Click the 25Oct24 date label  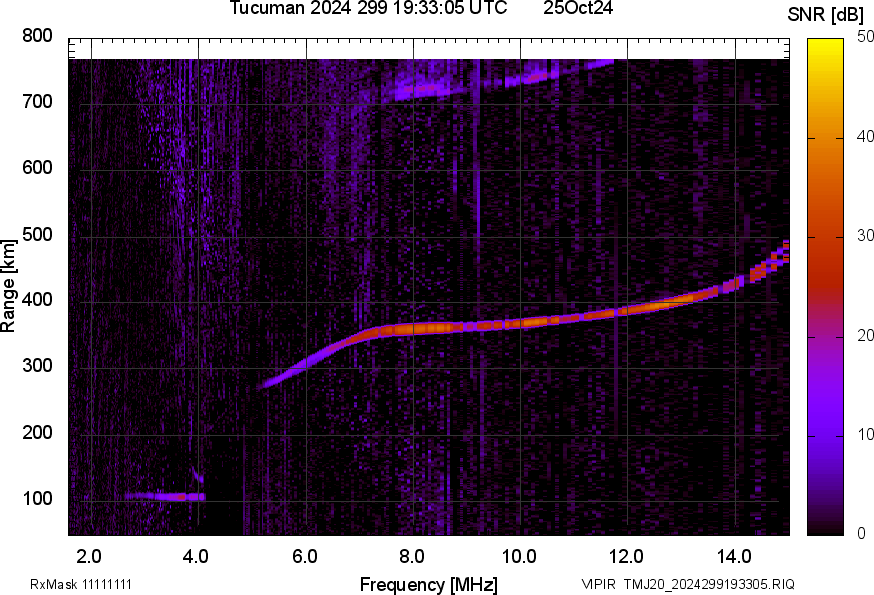[x=578, y=8]
